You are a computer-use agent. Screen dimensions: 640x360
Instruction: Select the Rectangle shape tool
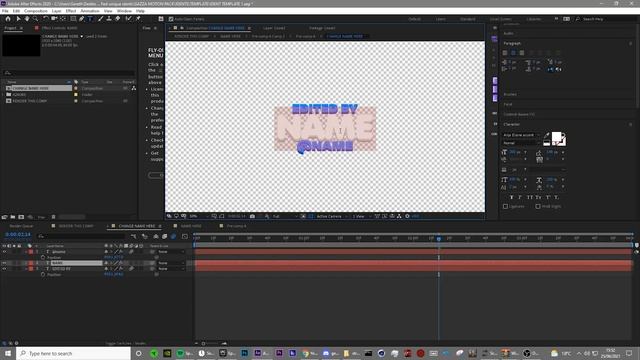pyautogui.click(x=73, y=19)
